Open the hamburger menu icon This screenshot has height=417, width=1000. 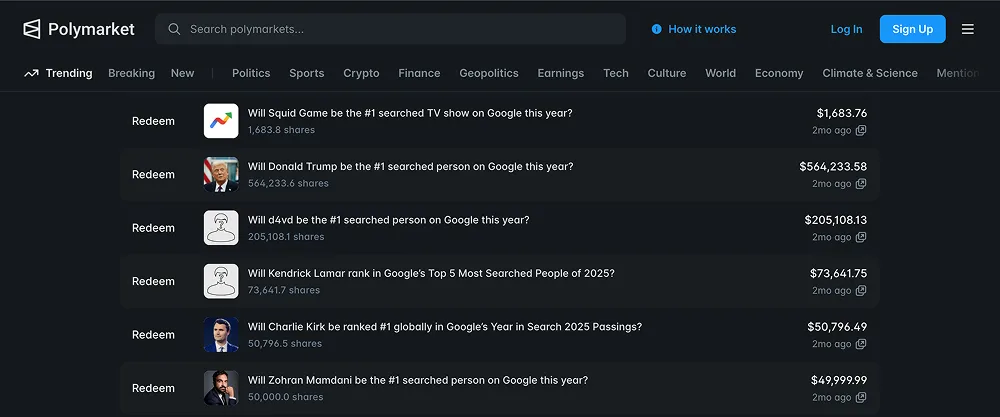pos(968,29)
